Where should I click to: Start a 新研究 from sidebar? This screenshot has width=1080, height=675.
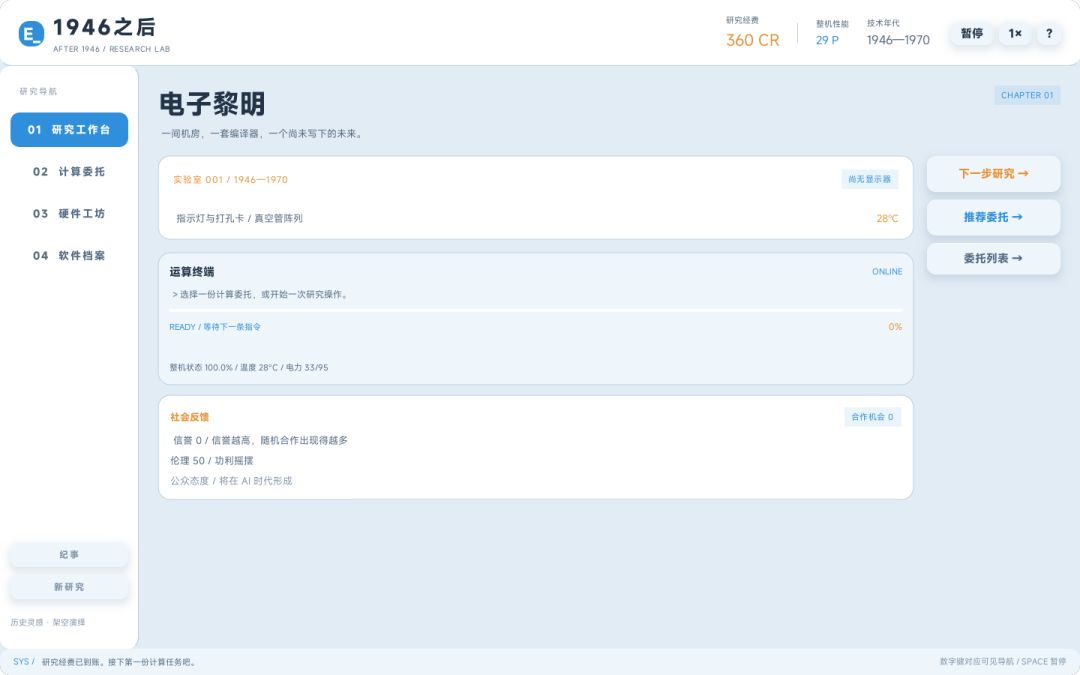(69, 587)
